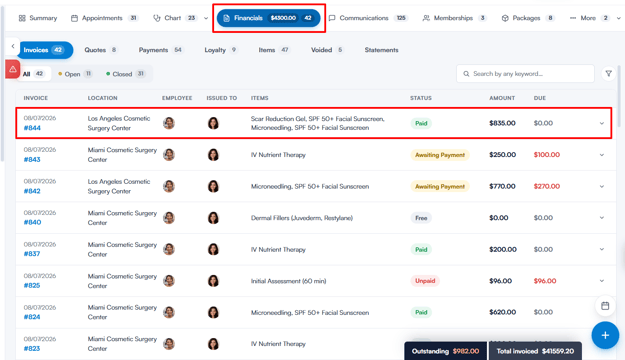Image resolution: width=625 pixels, height=360 pixels.
Task: Click the Unpaid badge on invoice #825
Action: (425, 281)
